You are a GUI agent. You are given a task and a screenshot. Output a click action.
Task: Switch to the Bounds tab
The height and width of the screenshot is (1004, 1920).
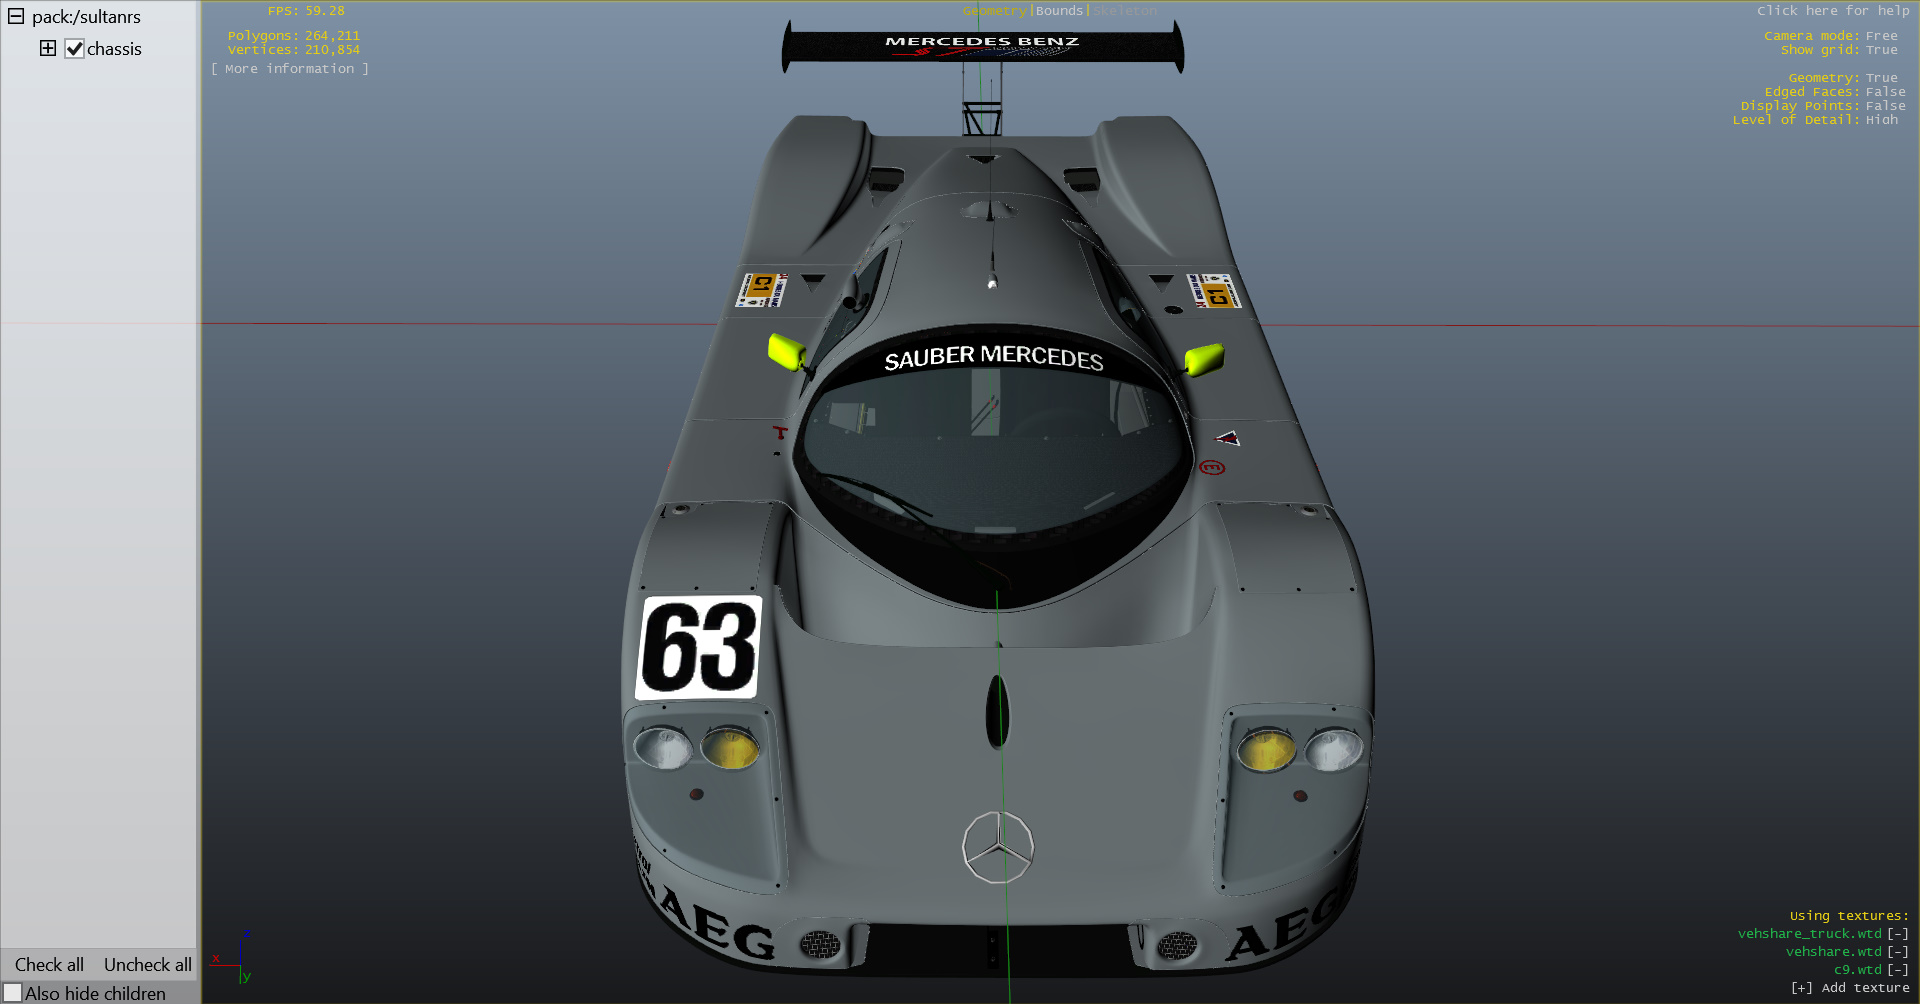(1059, 10)
